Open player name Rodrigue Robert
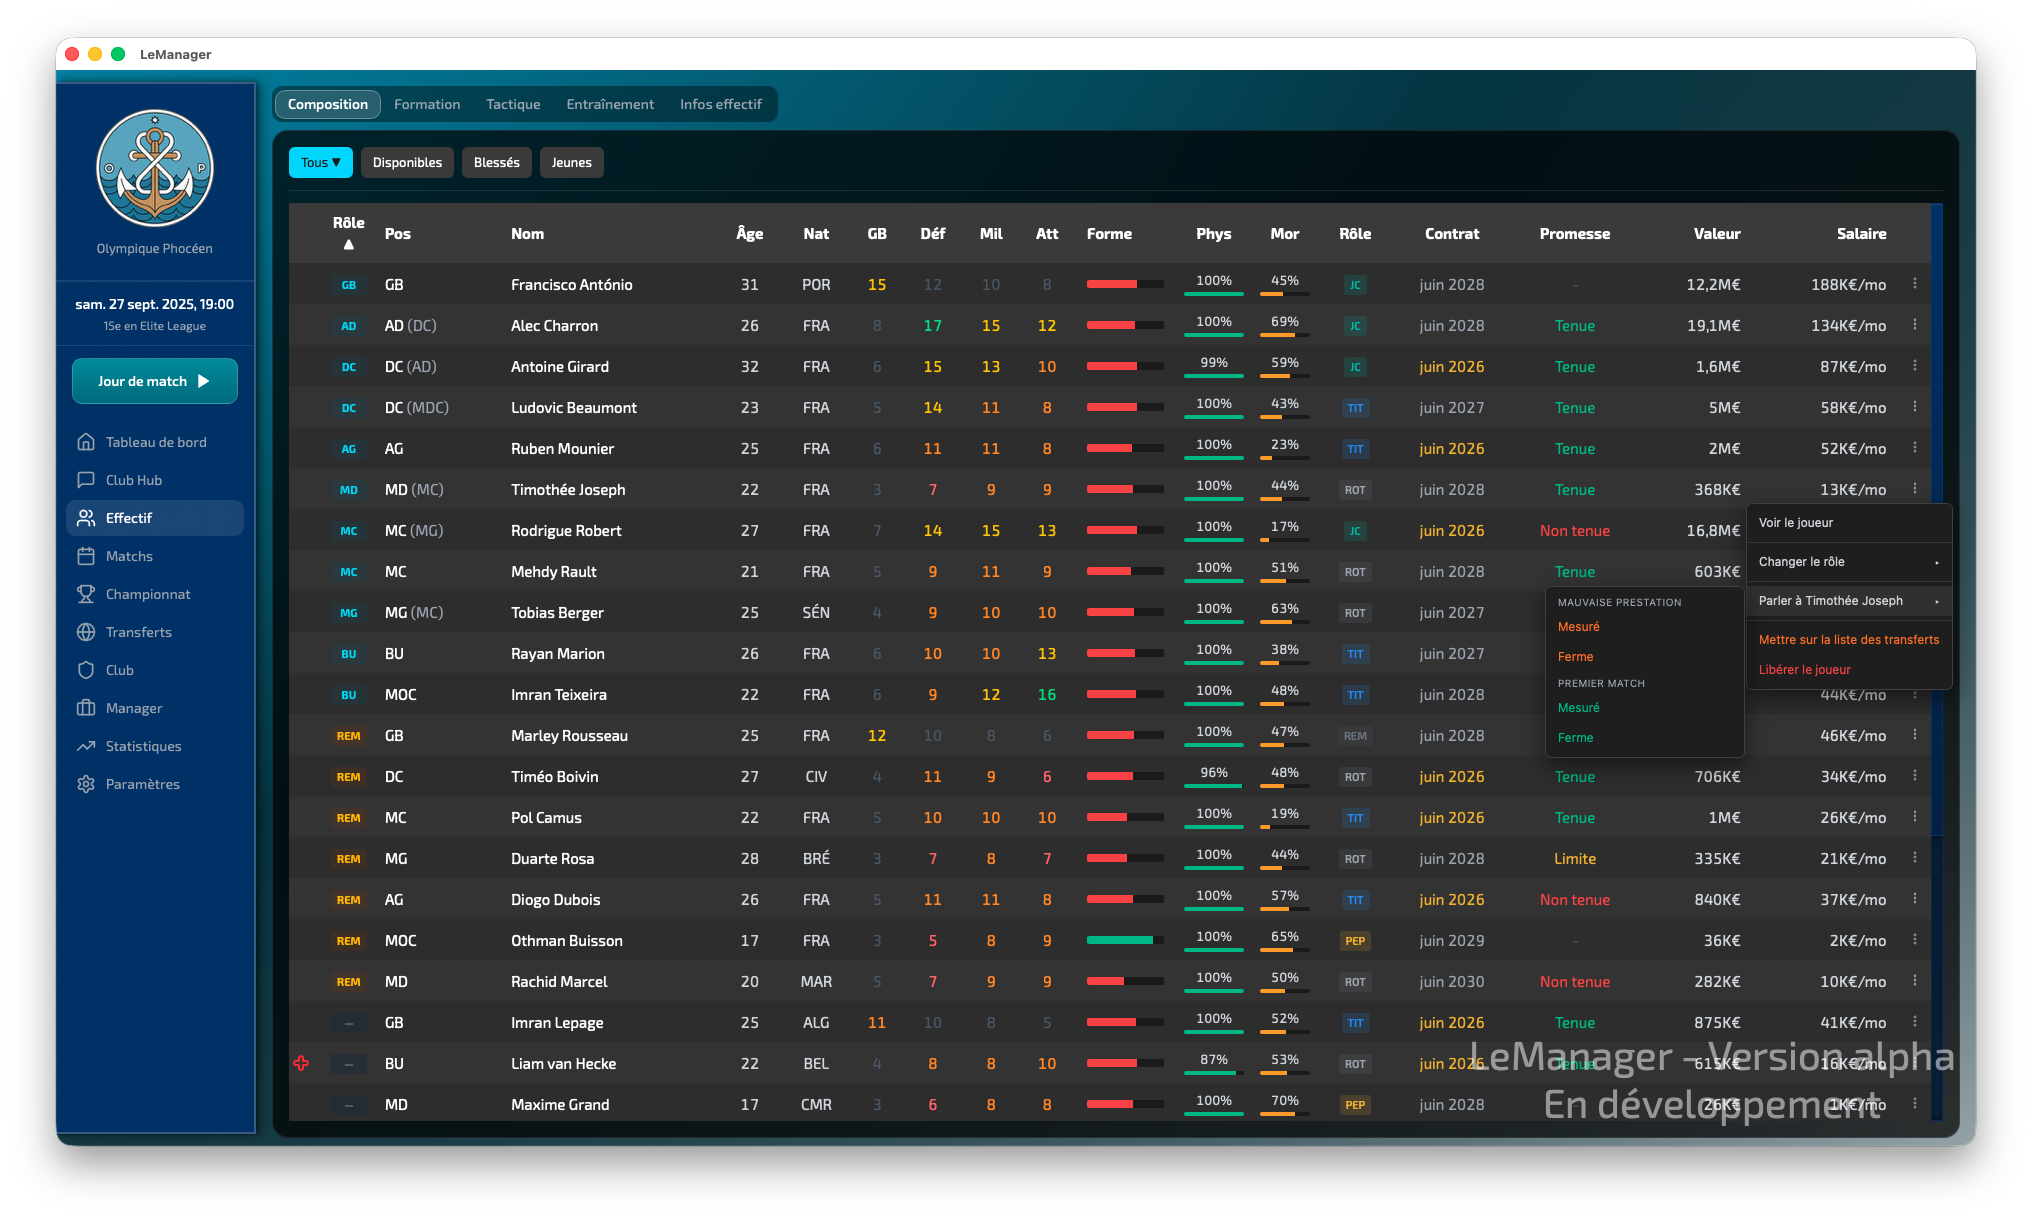The height and width of the screenshot is (1220, 2032). click(566, 531)
